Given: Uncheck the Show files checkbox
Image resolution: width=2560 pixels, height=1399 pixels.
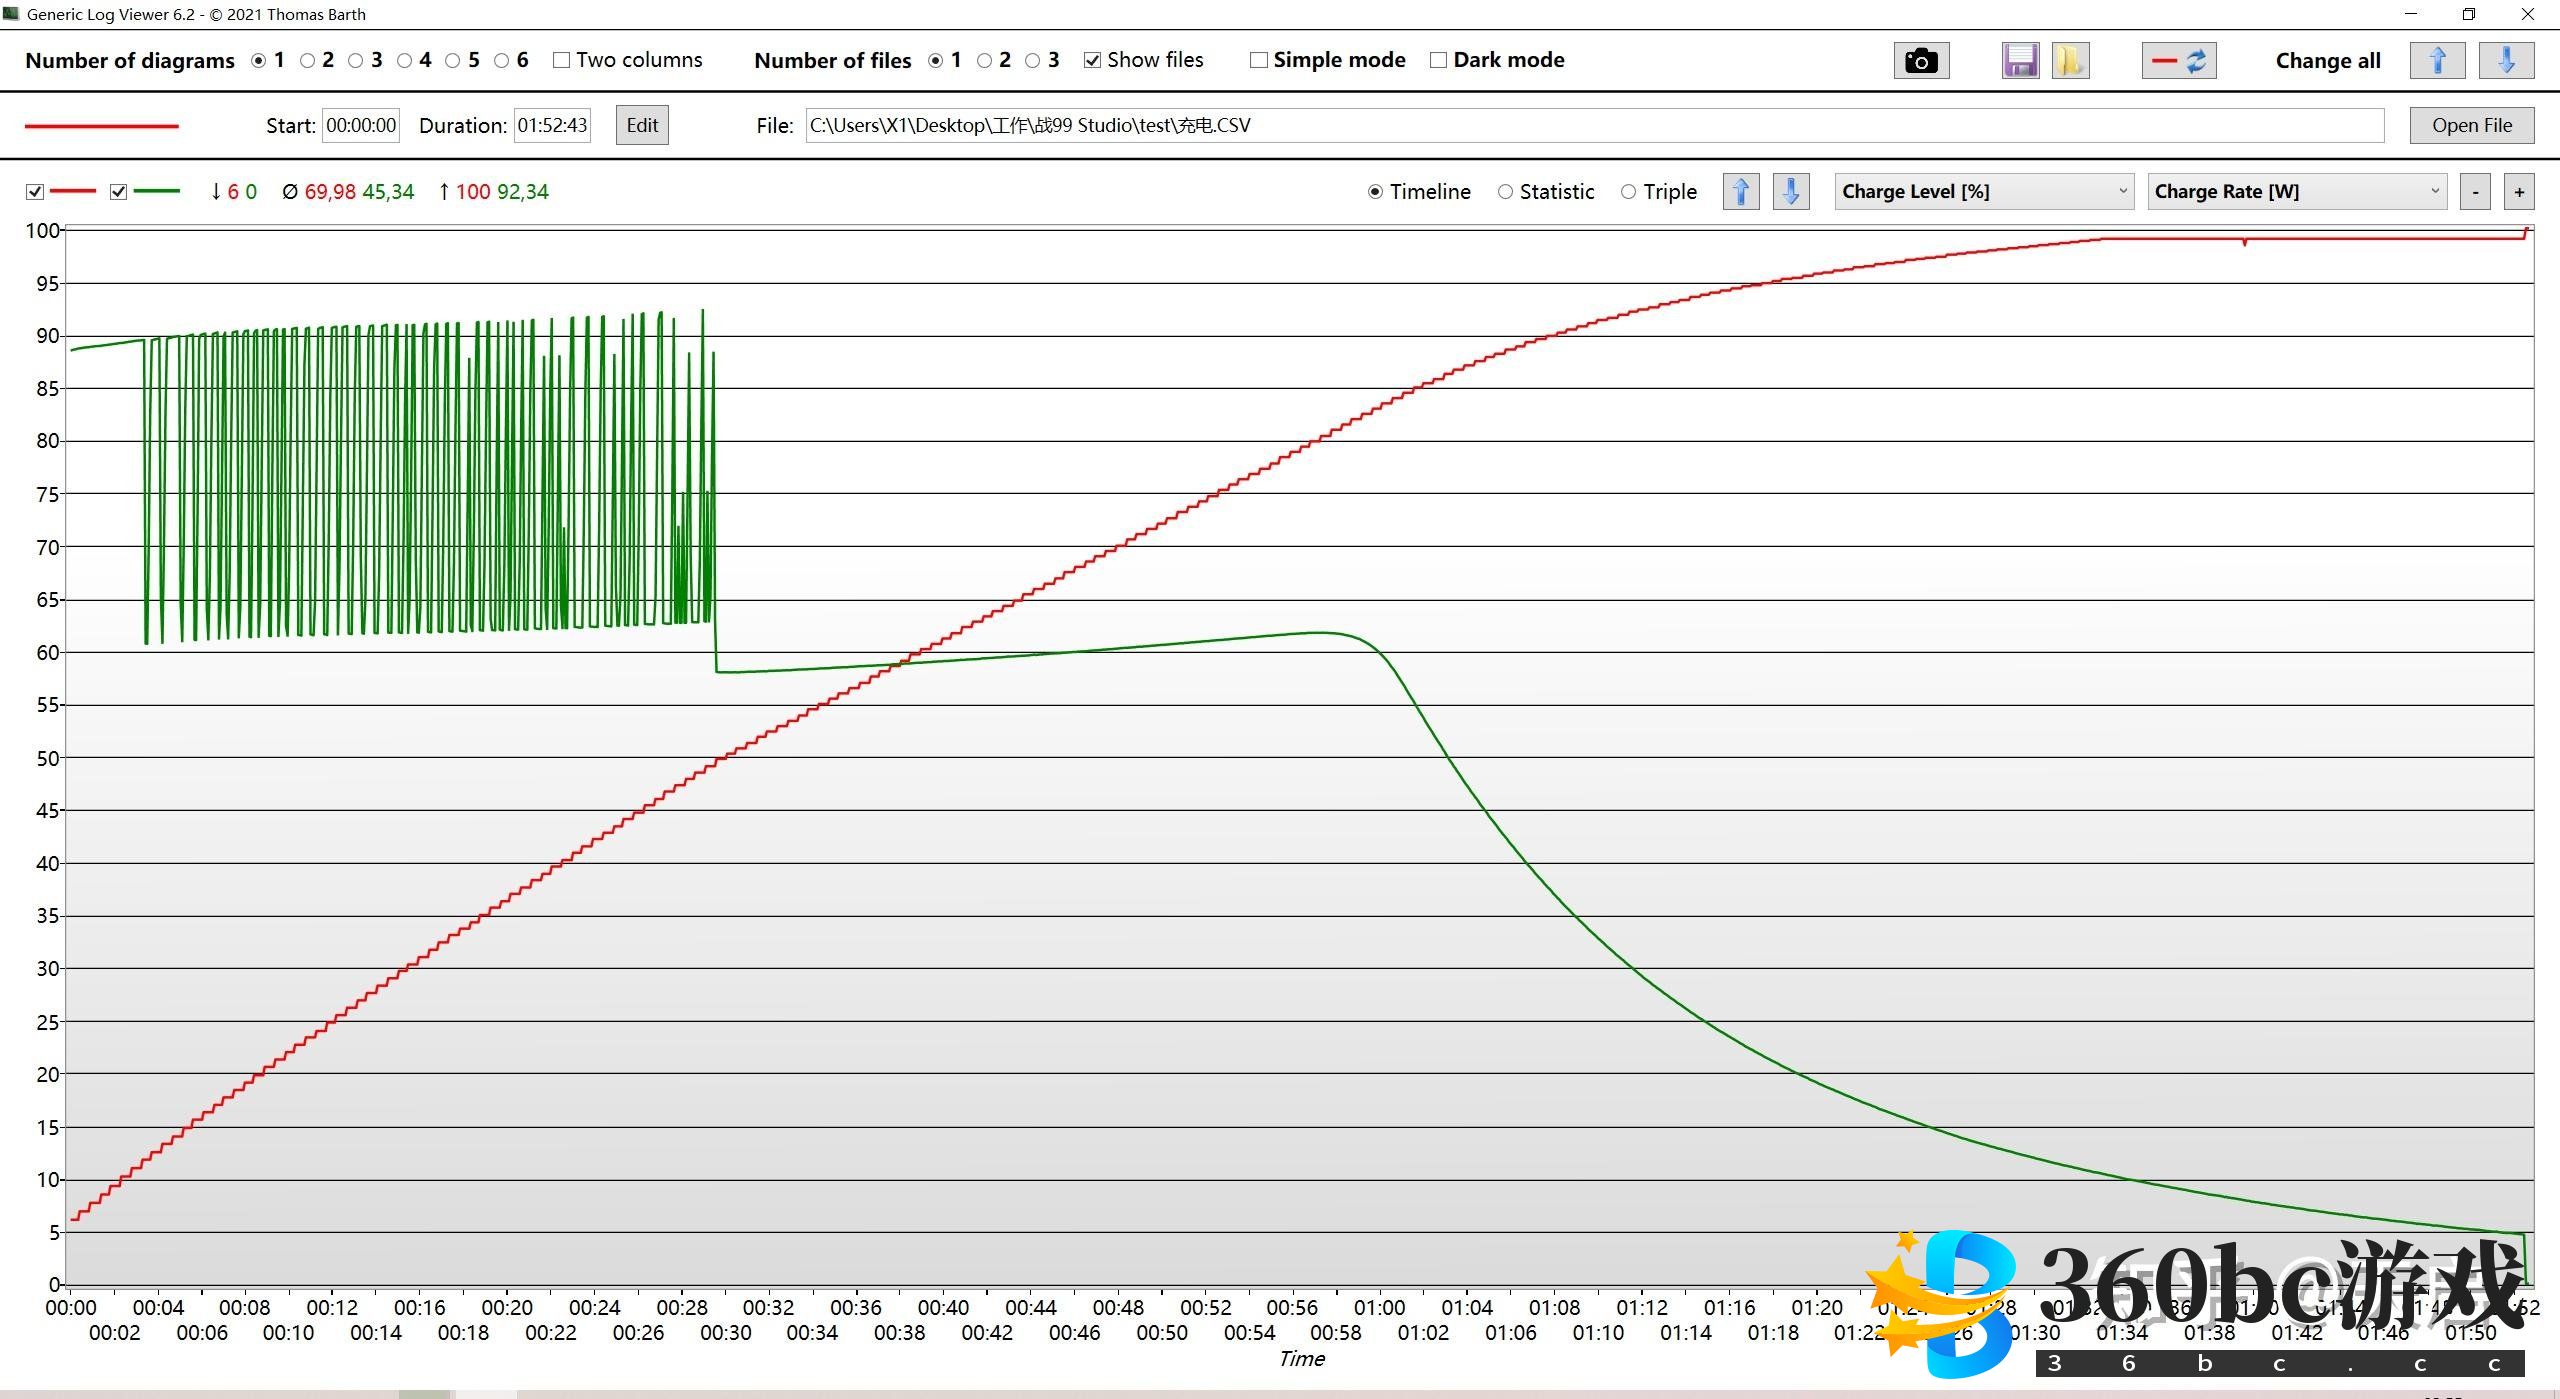Looking at the screenshot, I should click(x=1093, y=60).
